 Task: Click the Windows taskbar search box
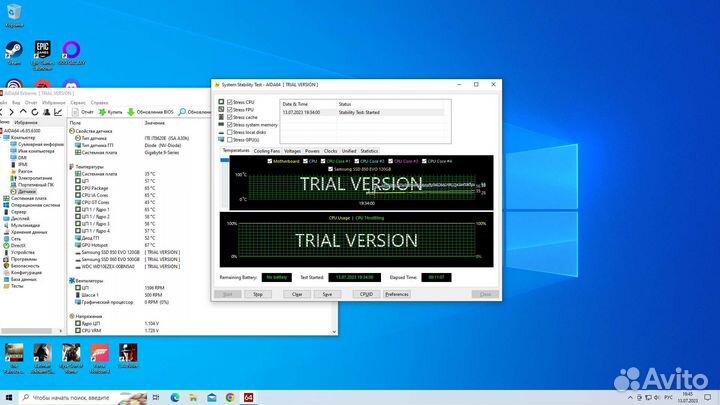(70, 397)
